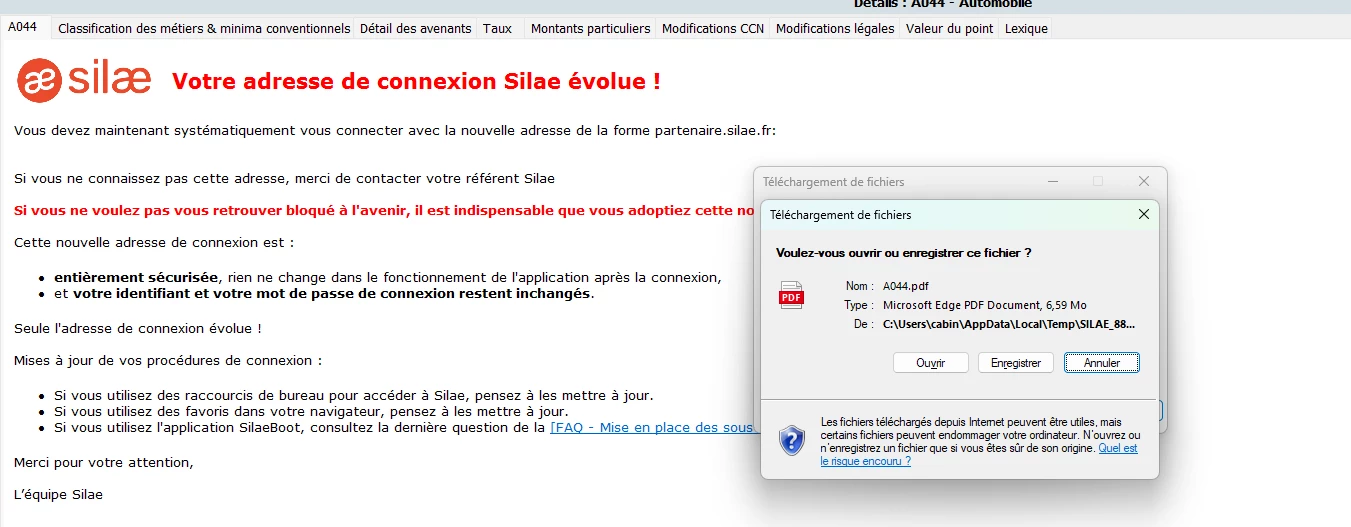Click the 'Cette nouvelle adresse de connexion est' line

click(x=155, y=242)
